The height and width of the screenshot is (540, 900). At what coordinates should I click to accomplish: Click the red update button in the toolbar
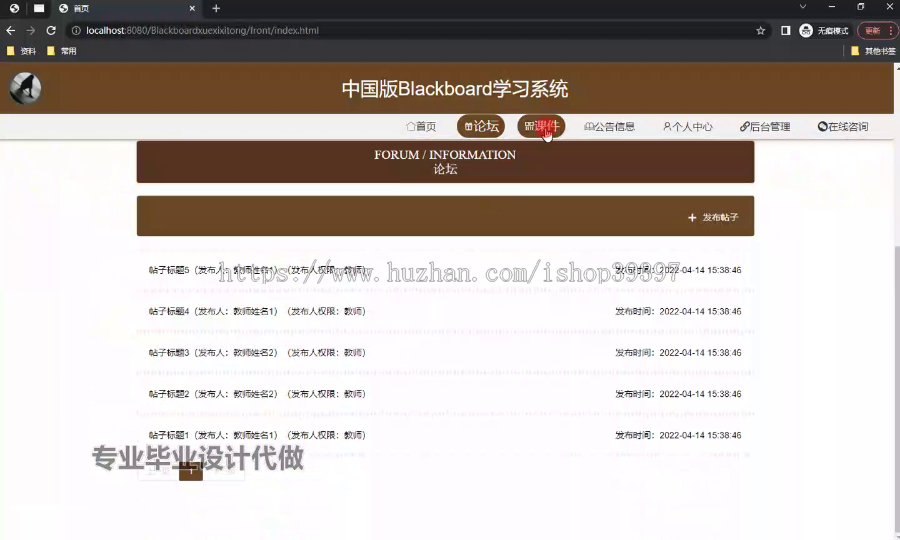point(876,30)
